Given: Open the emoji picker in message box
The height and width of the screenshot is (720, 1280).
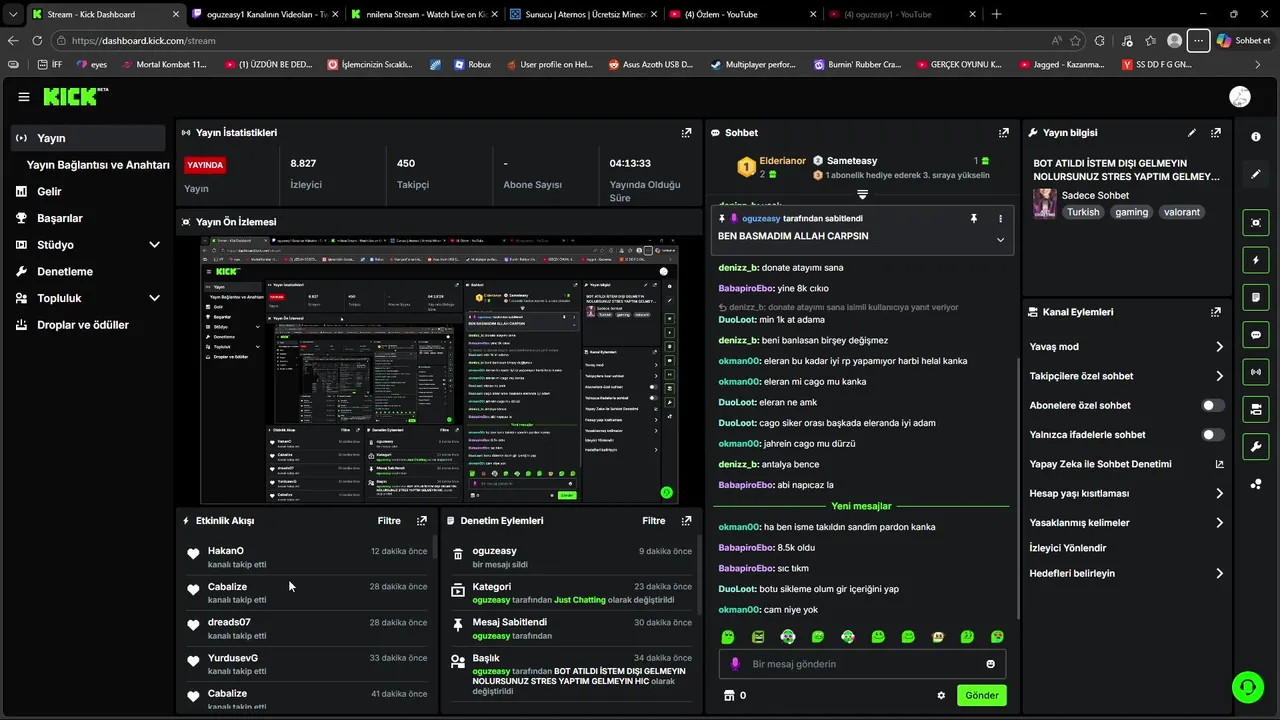Looking at the screenshot, I should (x=991, y=664).
